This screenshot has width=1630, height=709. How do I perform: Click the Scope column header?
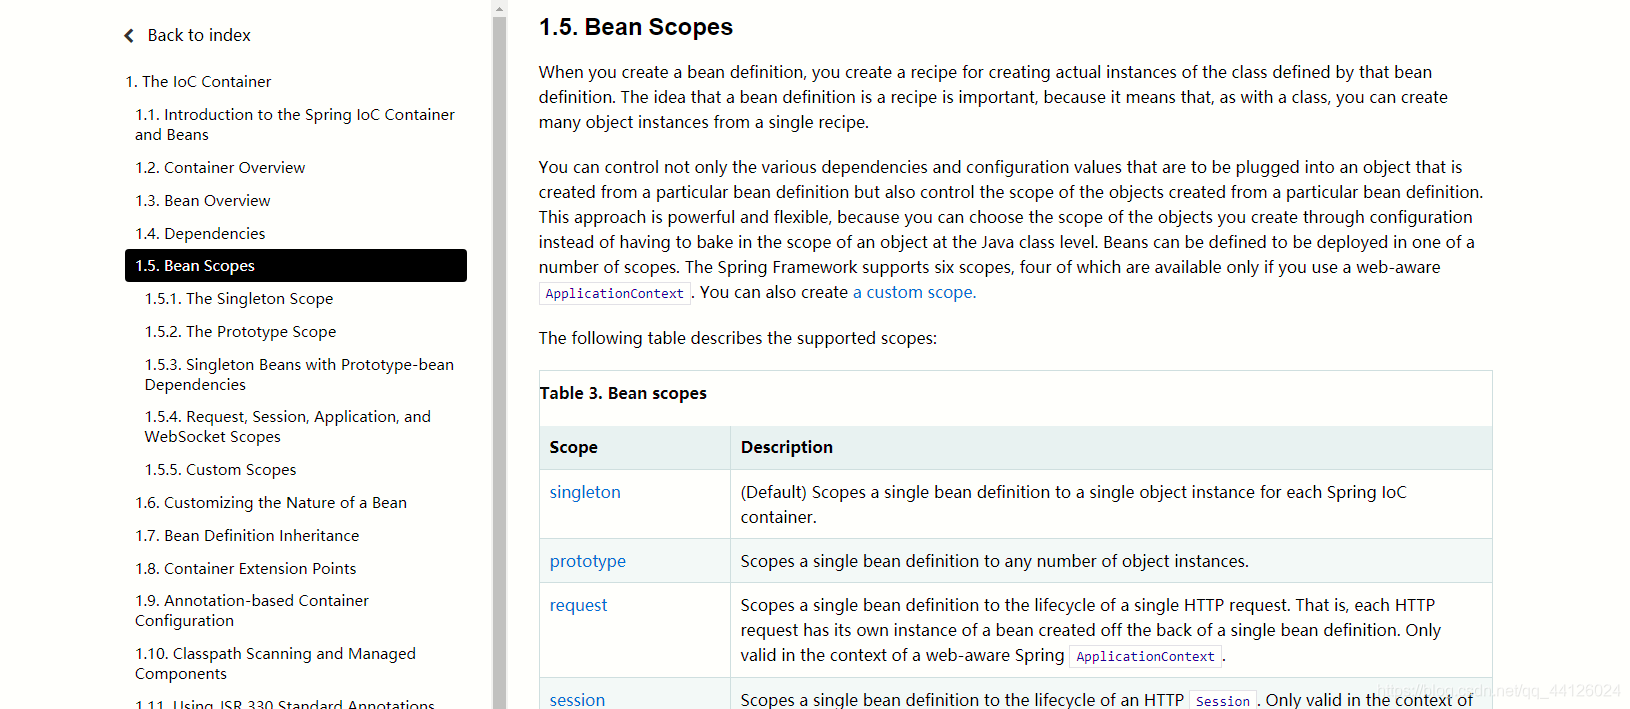574,447
